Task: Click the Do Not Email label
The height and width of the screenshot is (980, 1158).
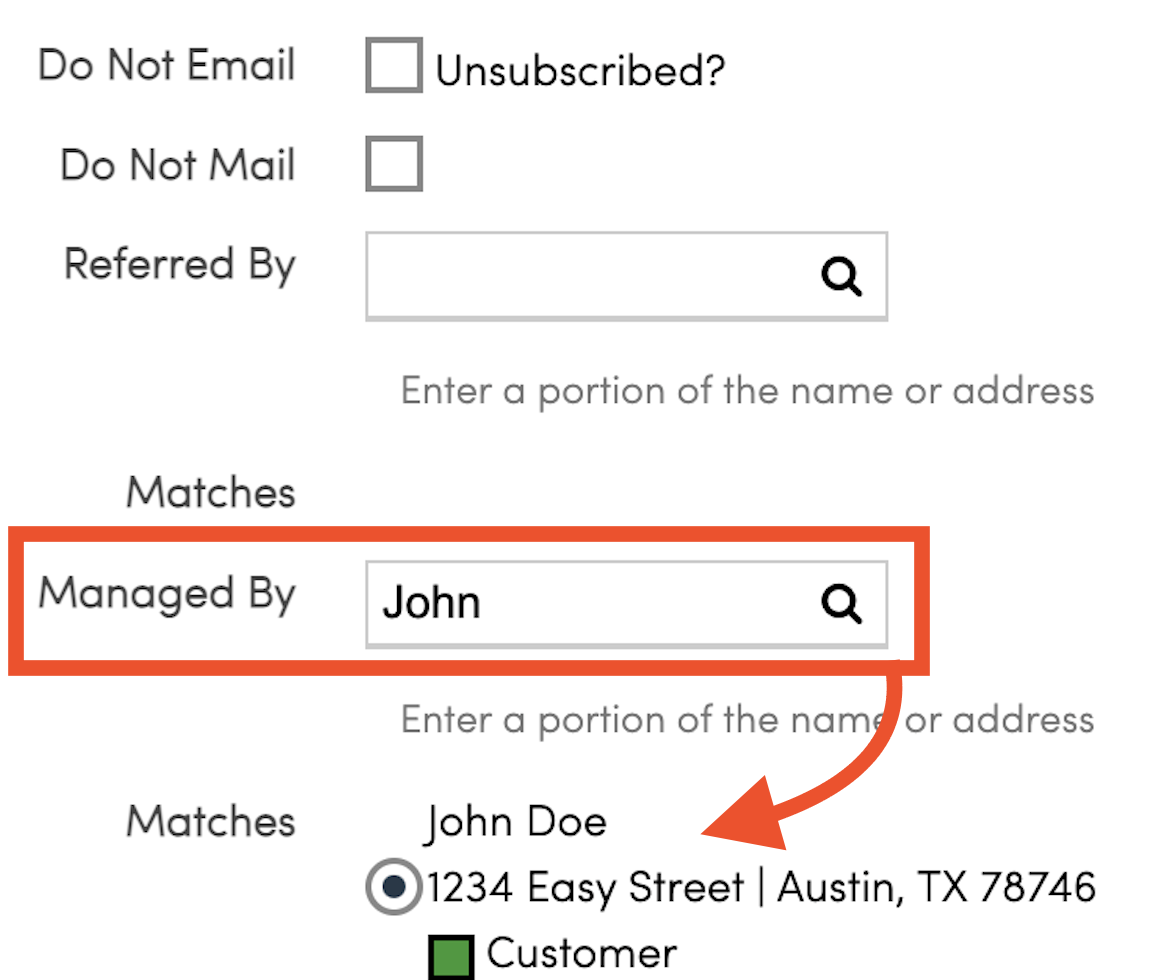Action: (x=166, y=64)
